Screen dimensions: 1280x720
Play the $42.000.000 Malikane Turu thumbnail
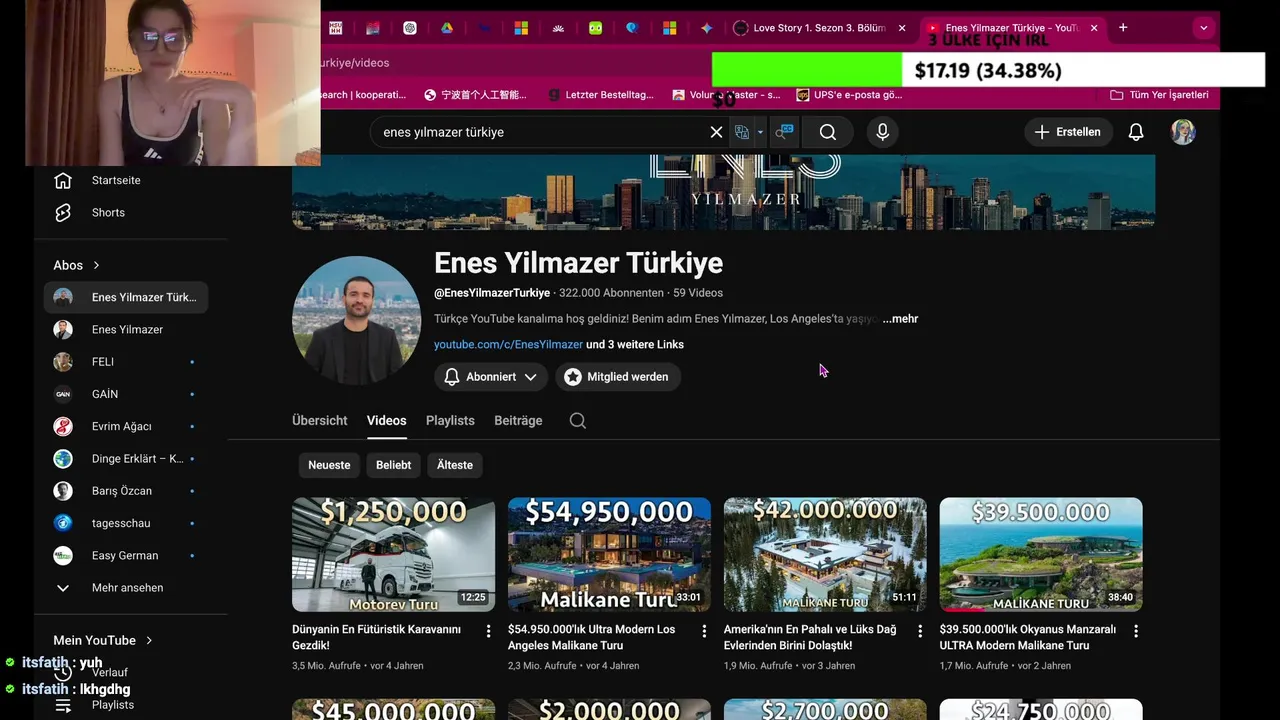[x=825, y=555]
